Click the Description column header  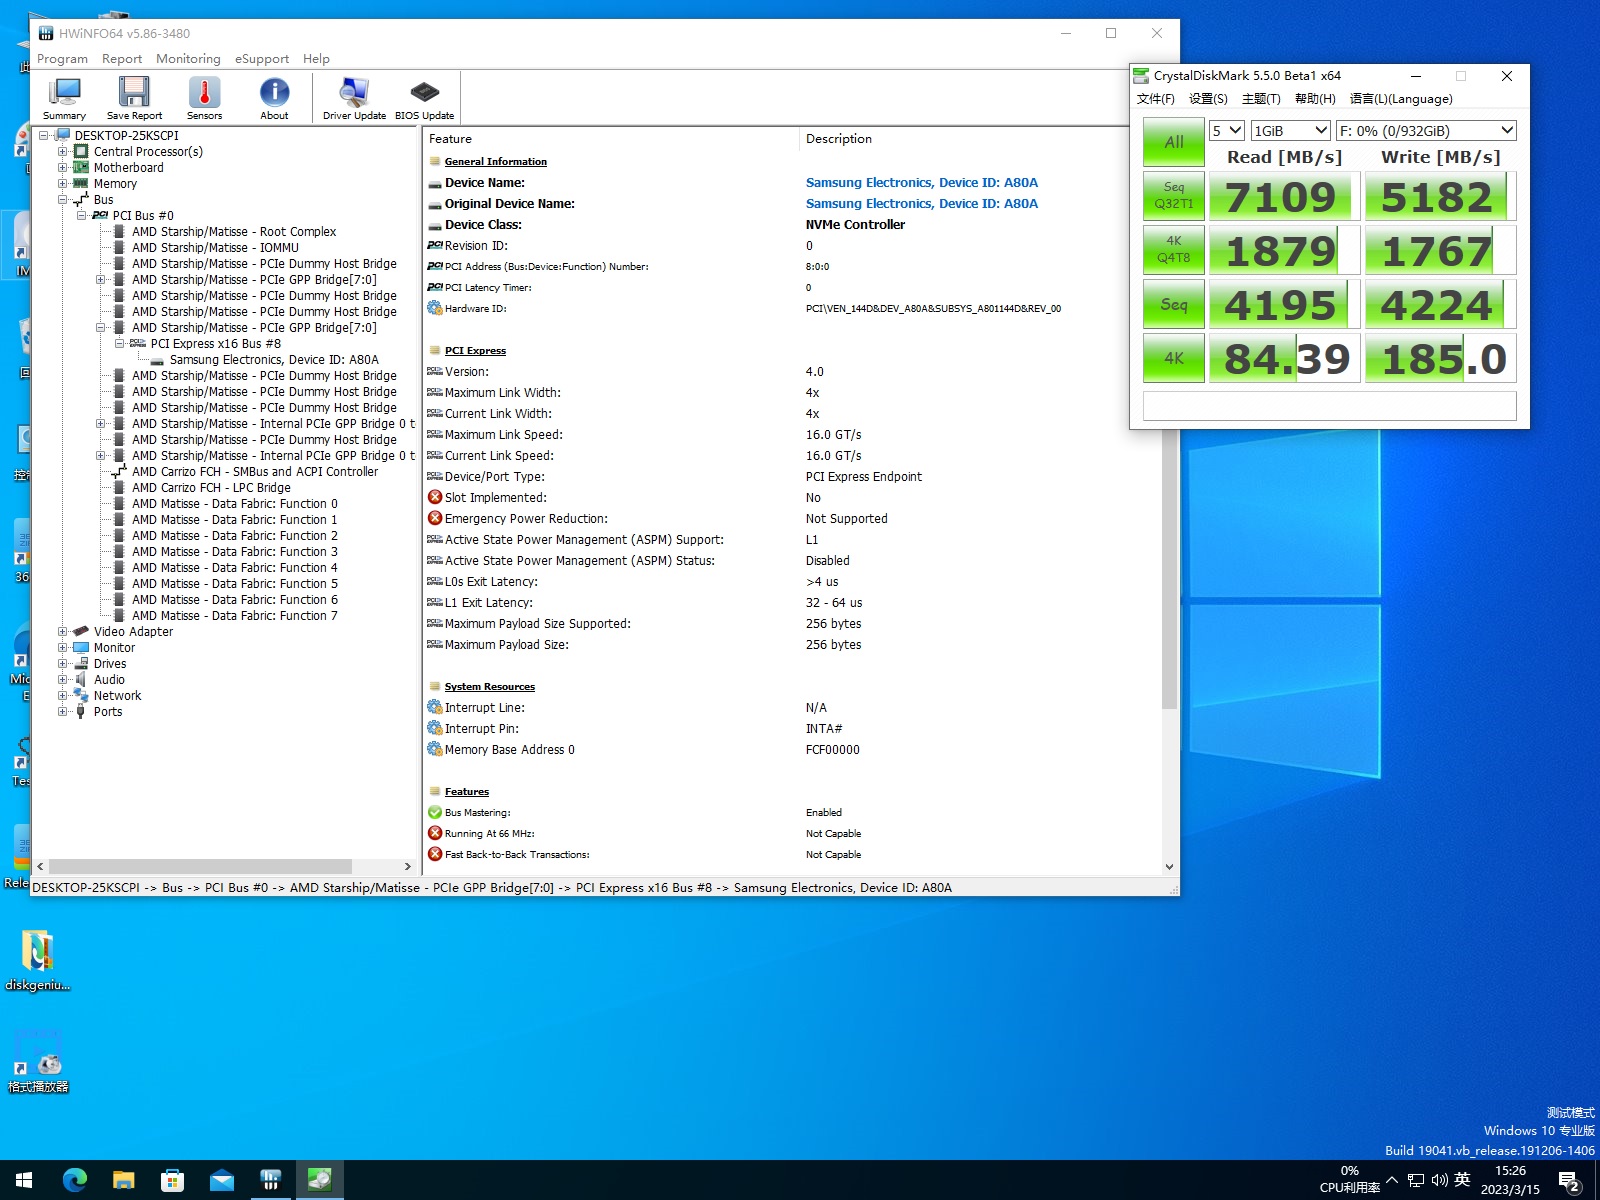click(980, 139)
